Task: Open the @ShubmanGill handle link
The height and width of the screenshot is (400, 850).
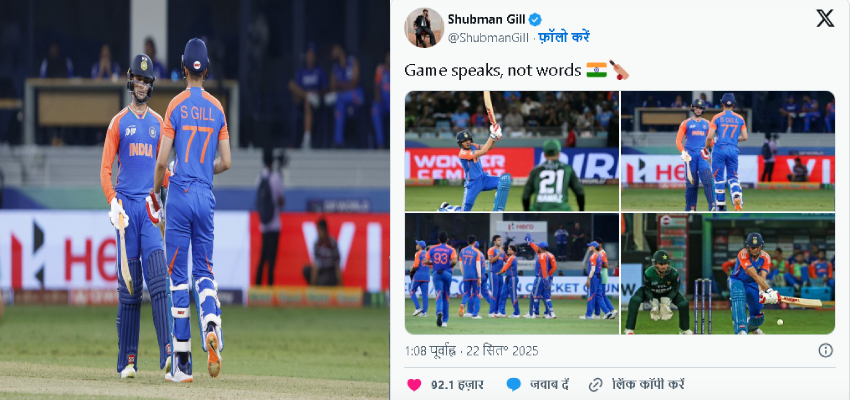Action: 490,37
